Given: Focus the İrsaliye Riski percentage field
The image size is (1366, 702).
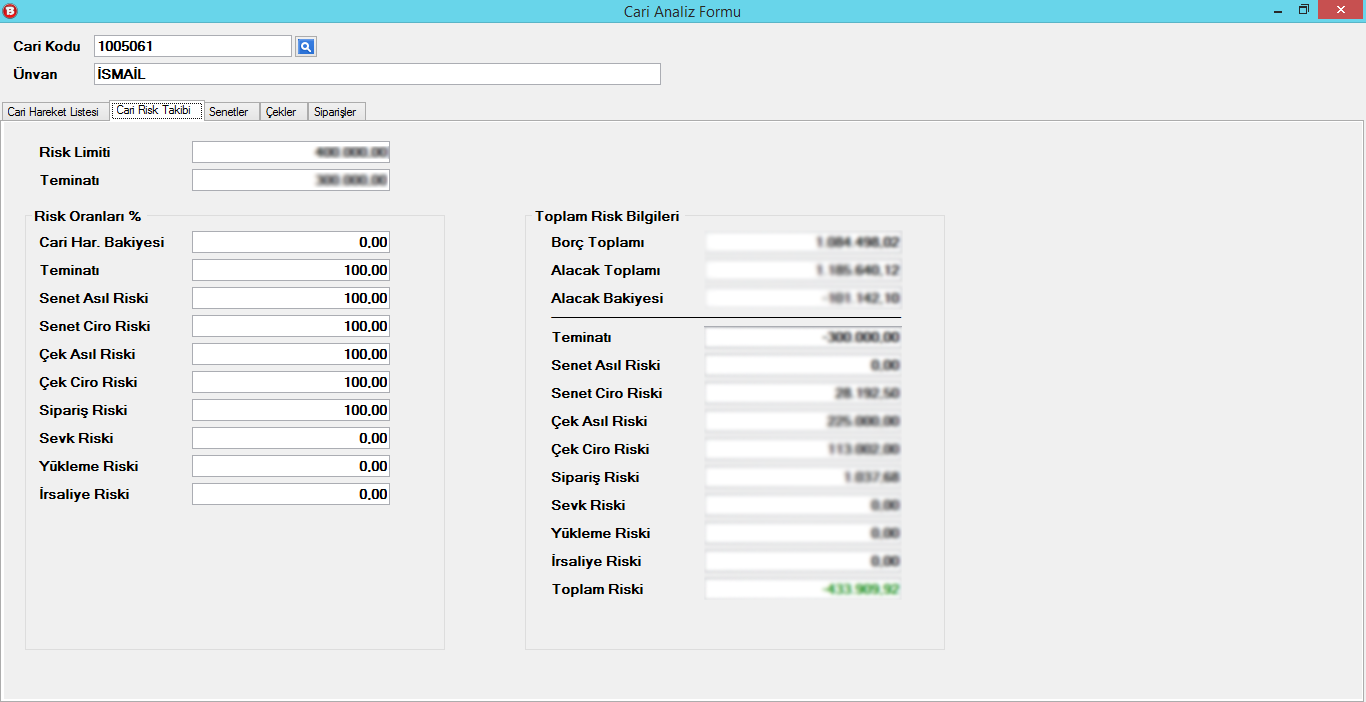Looking at the screenshot, I should (x=290, y=494).
